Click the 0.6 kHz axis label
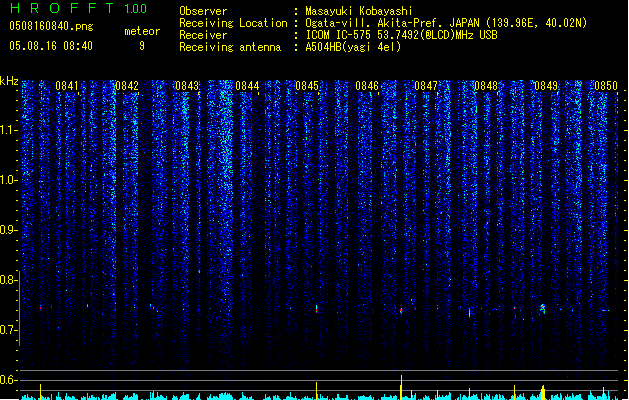Viewport: 629px width, 400px height. [8, 380]
